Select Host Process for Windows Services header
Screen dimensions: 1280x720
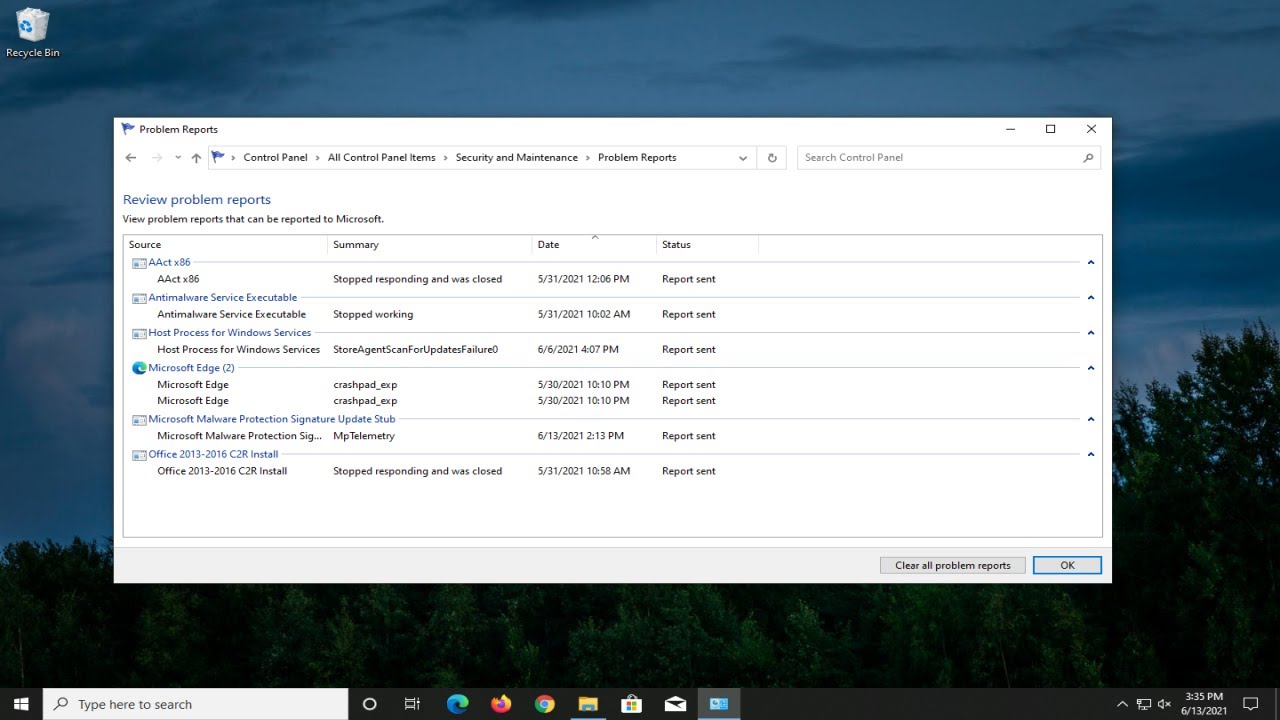pyautogui.click(x=229, y=333)
